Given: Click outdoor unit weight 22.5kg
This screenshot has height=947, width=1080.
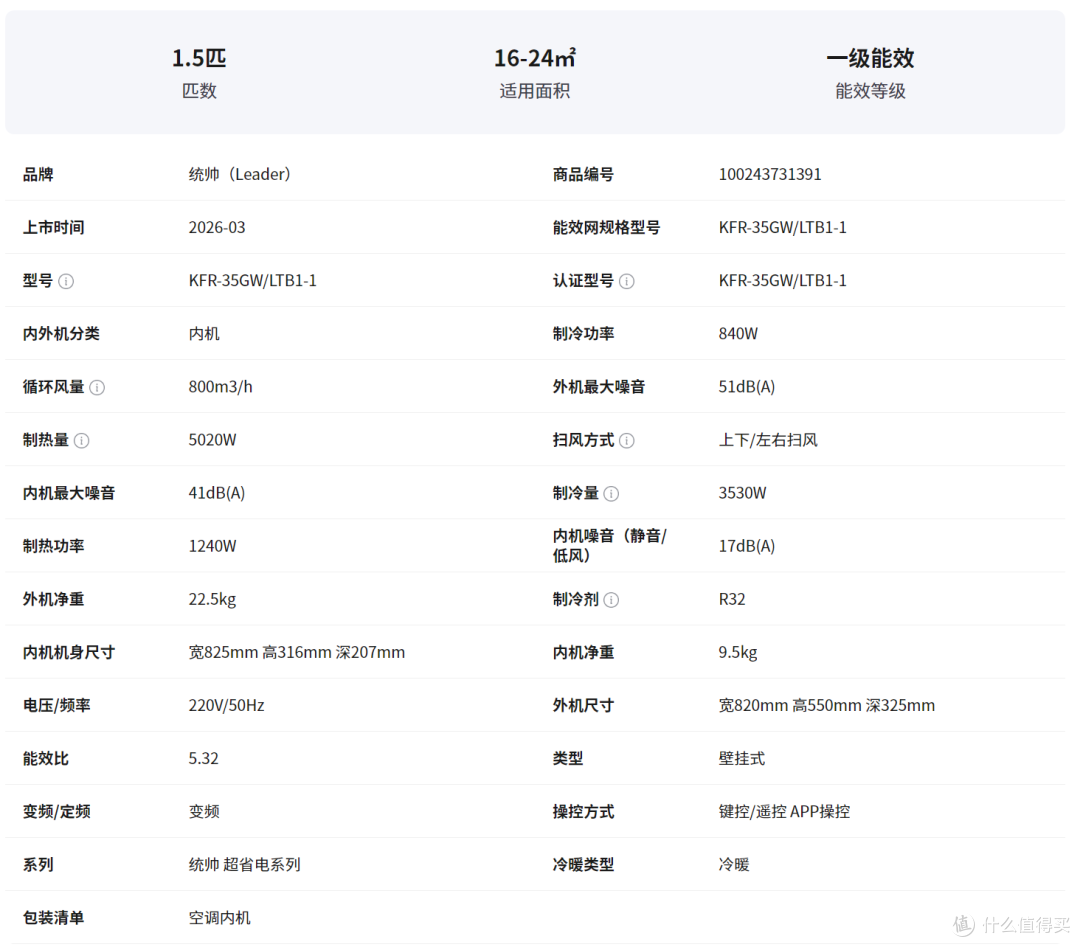Looking at the screenshot, I should pyautogui.click(x=212, y=599).
